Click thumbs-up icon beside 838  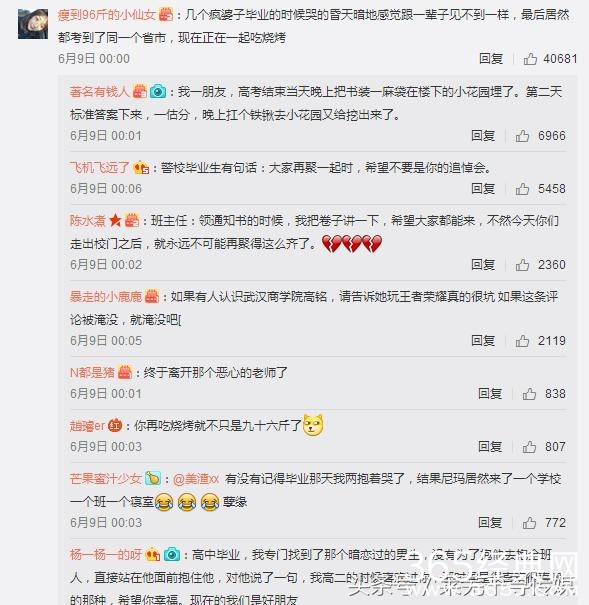(x=529, y=394)
